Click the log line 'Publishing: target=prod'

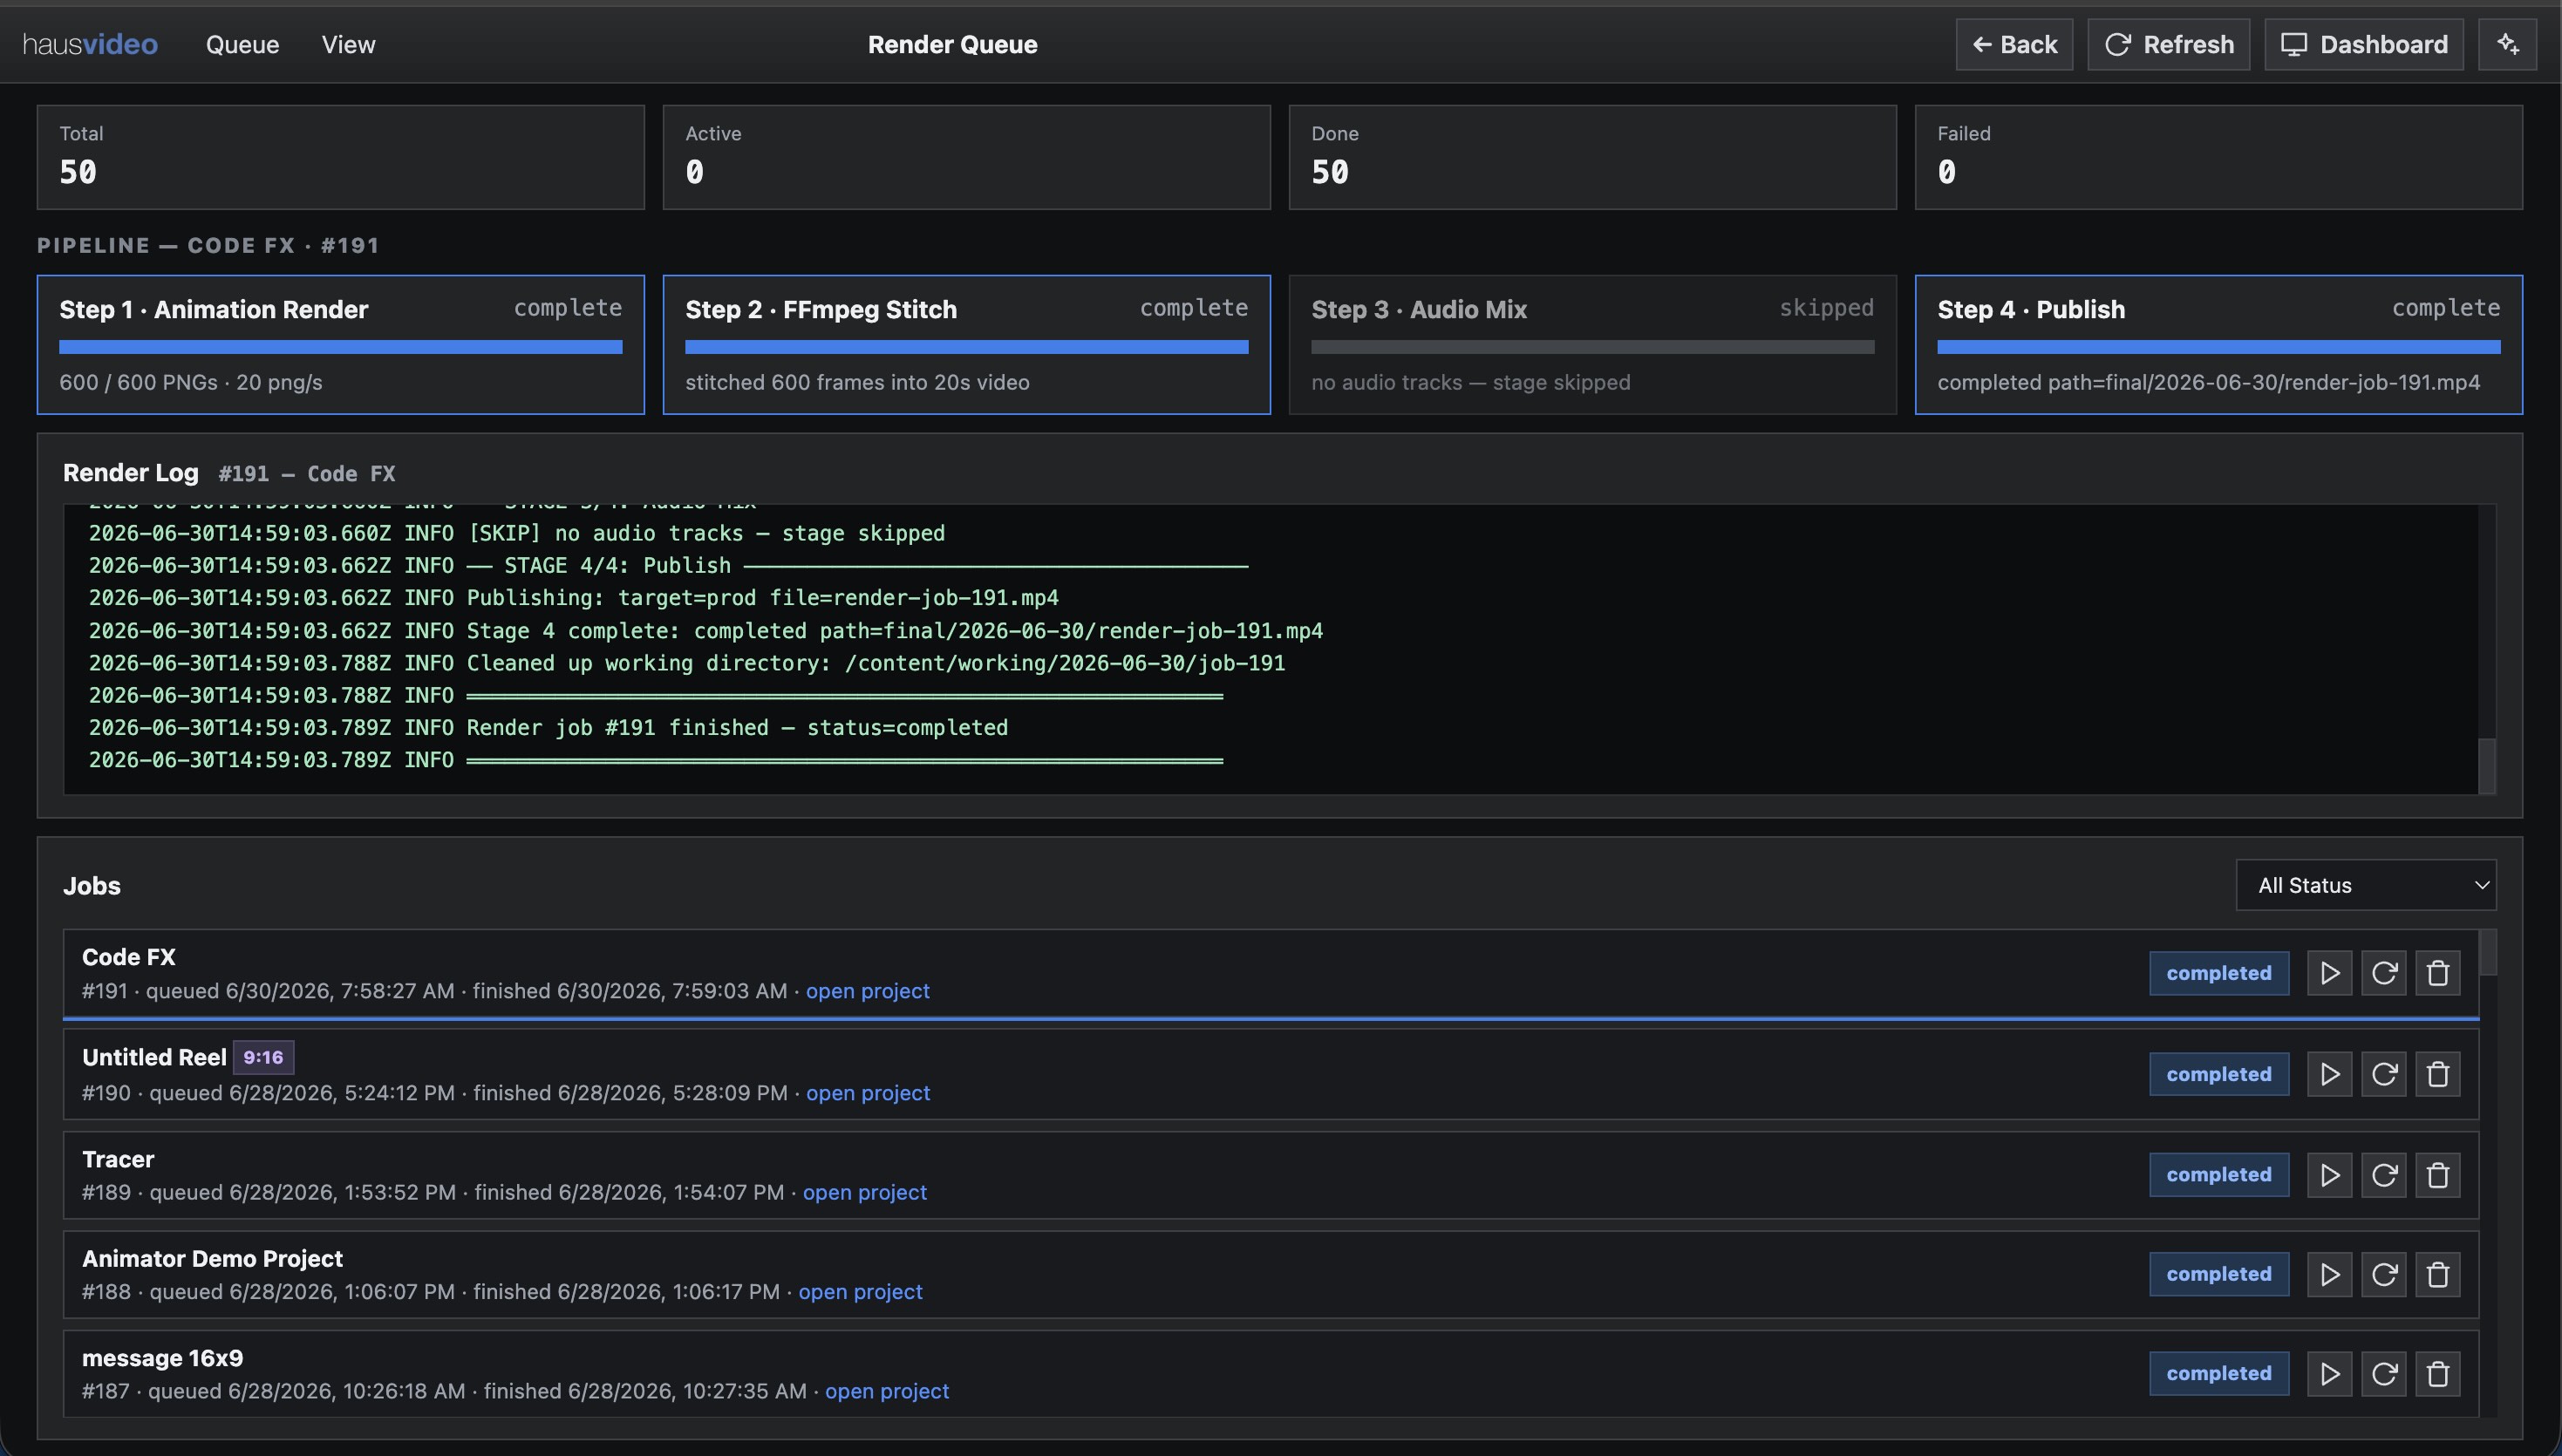pos(573,598)
